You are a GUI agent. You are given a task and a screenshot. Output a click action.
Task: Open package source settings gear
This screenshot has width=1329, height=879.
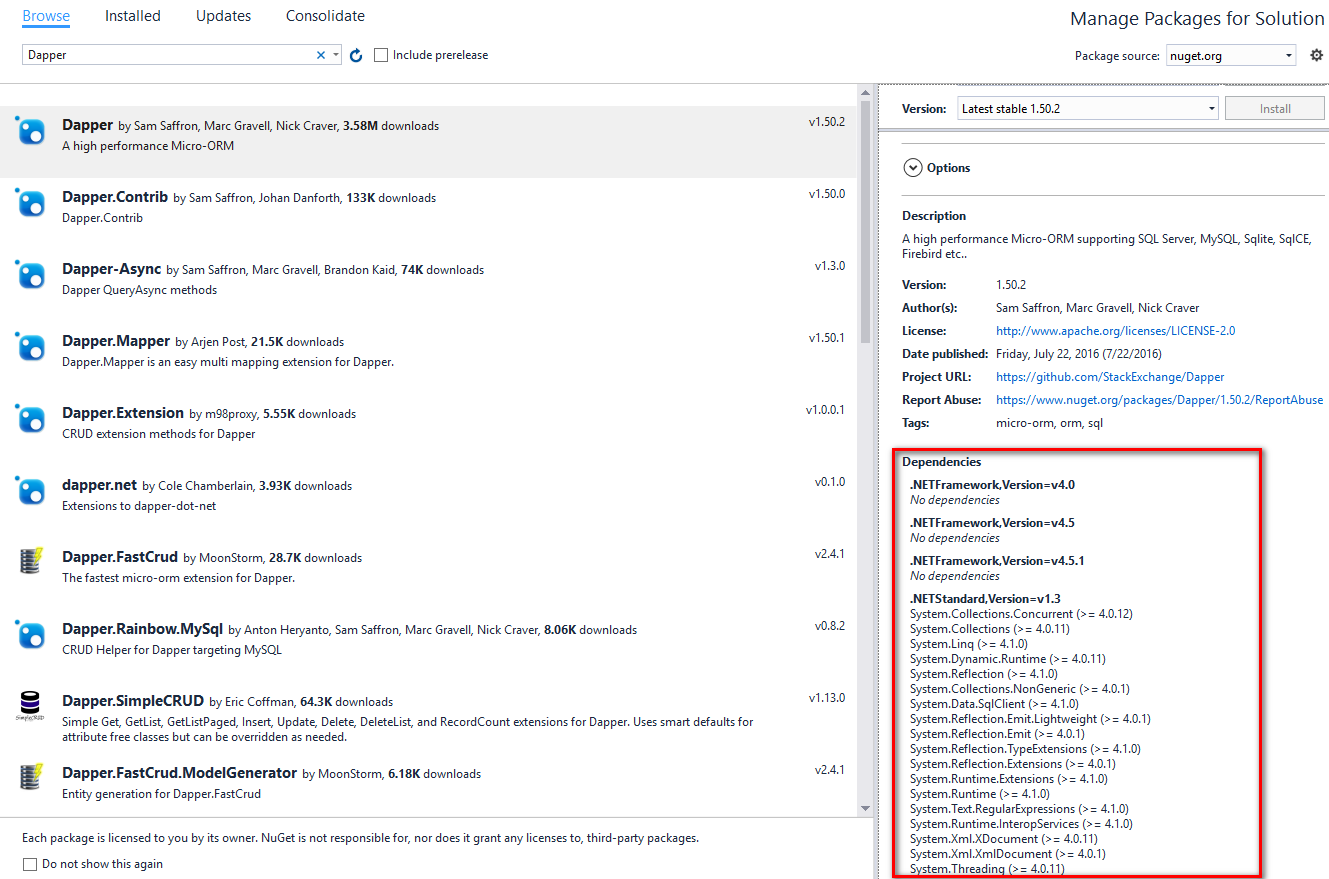point(1316,55)
